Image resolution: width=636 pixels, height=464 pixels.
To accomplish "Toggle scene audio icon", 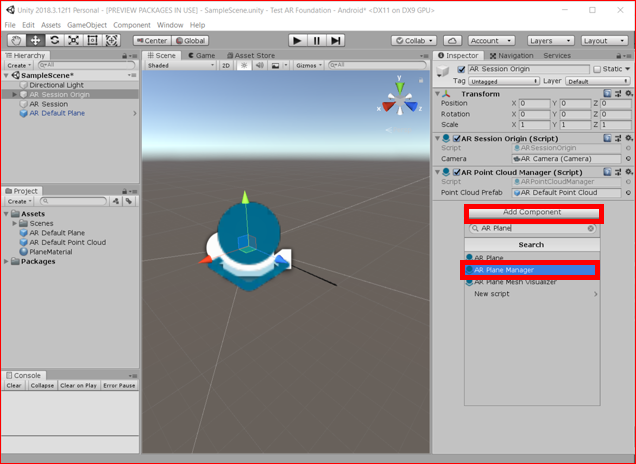I will 260,65.
